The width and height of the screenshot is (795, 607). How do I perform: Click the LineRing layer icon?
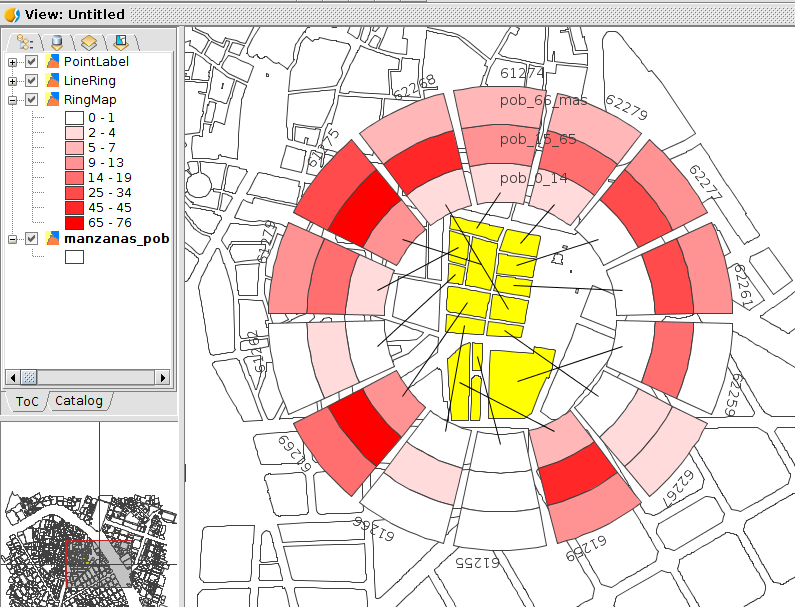(x=53, y=81)
